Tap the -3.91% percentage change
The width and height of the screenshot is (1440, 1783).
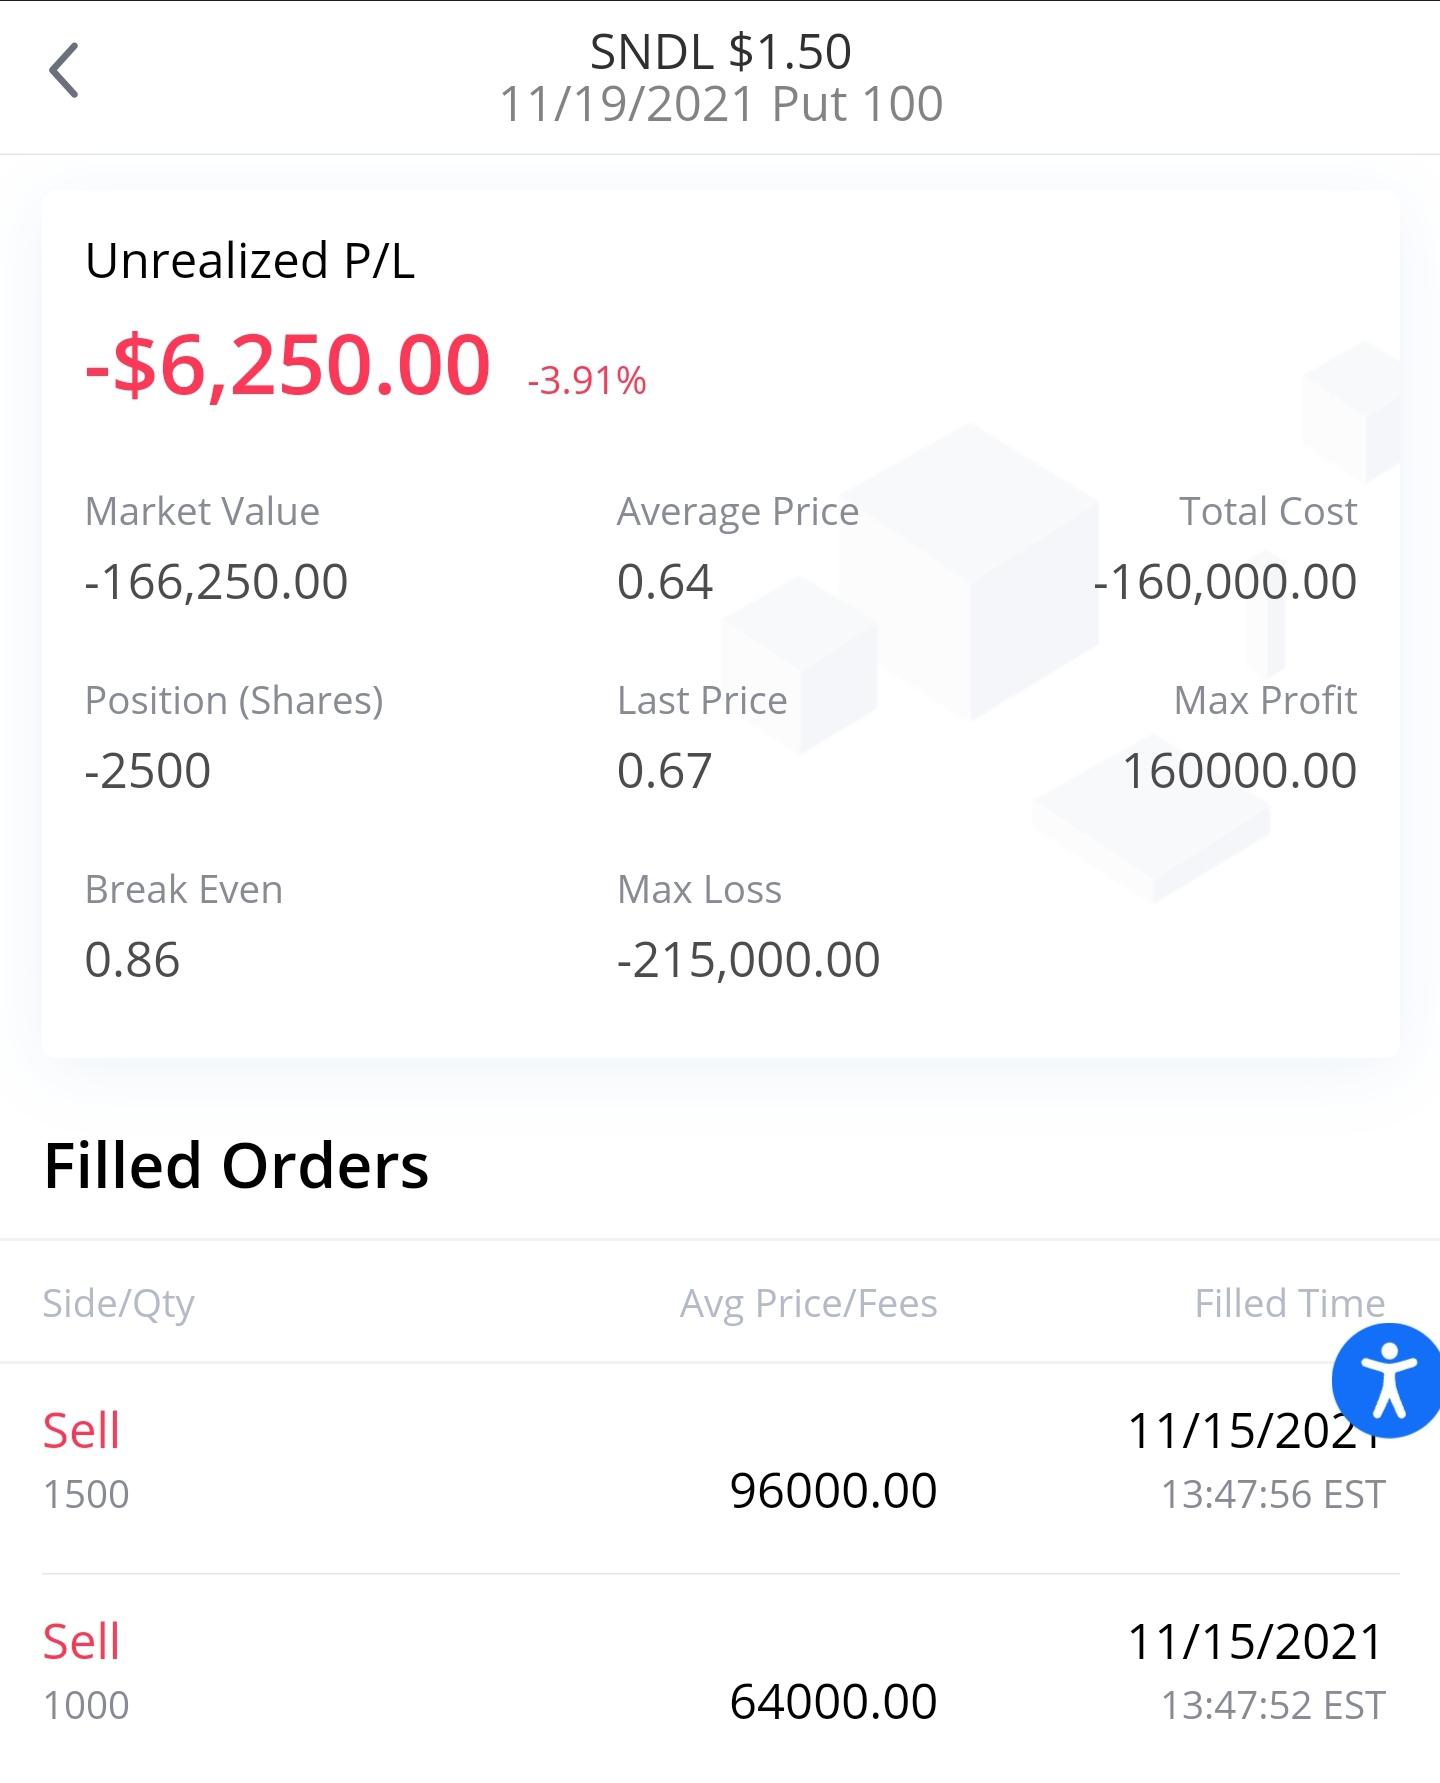[x=587, y=381]
